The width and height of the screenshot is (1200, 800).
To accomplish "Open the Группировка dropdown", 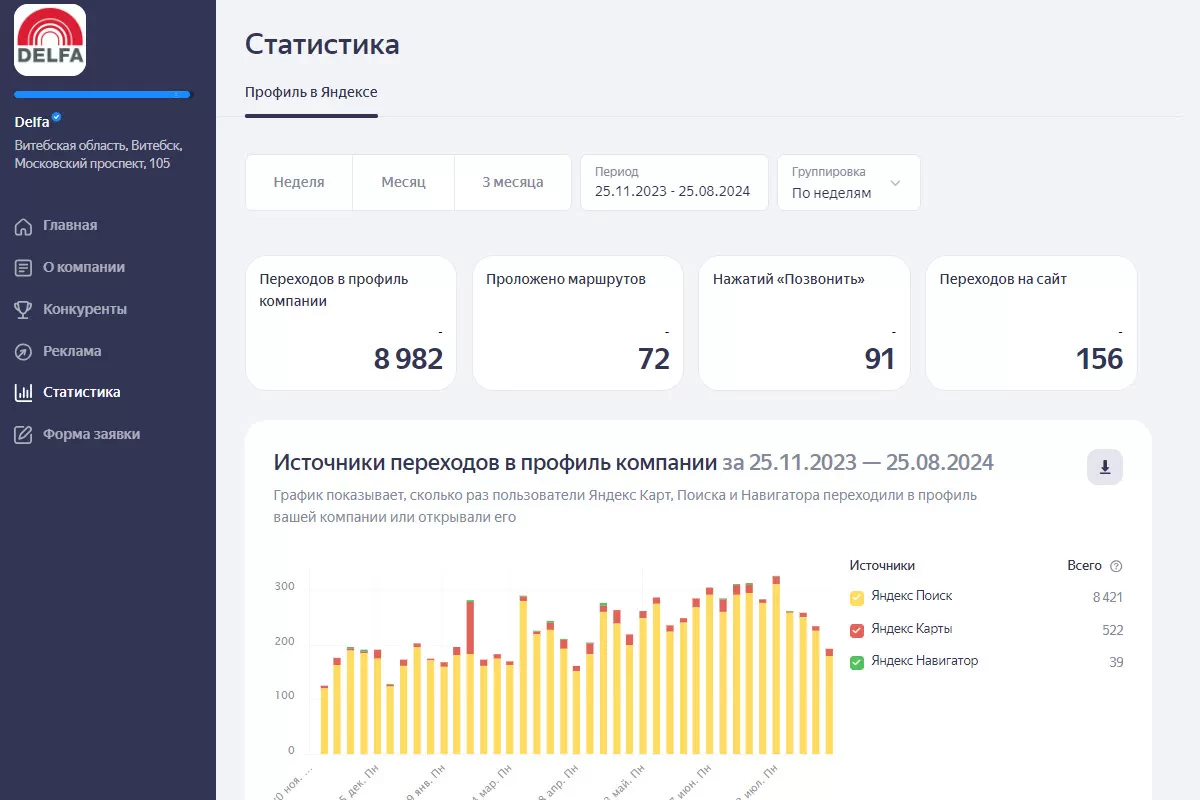I will (x=849, y=182).
